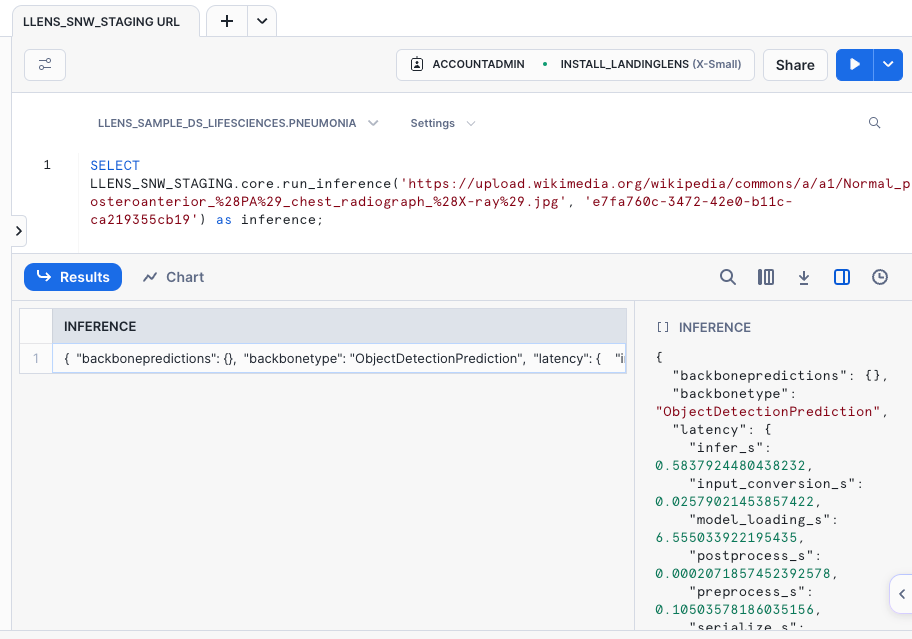The height and width of the screenshot is (639, 912).
Task: Open the run options chevron next to play
Action: [x=888, y=64]
